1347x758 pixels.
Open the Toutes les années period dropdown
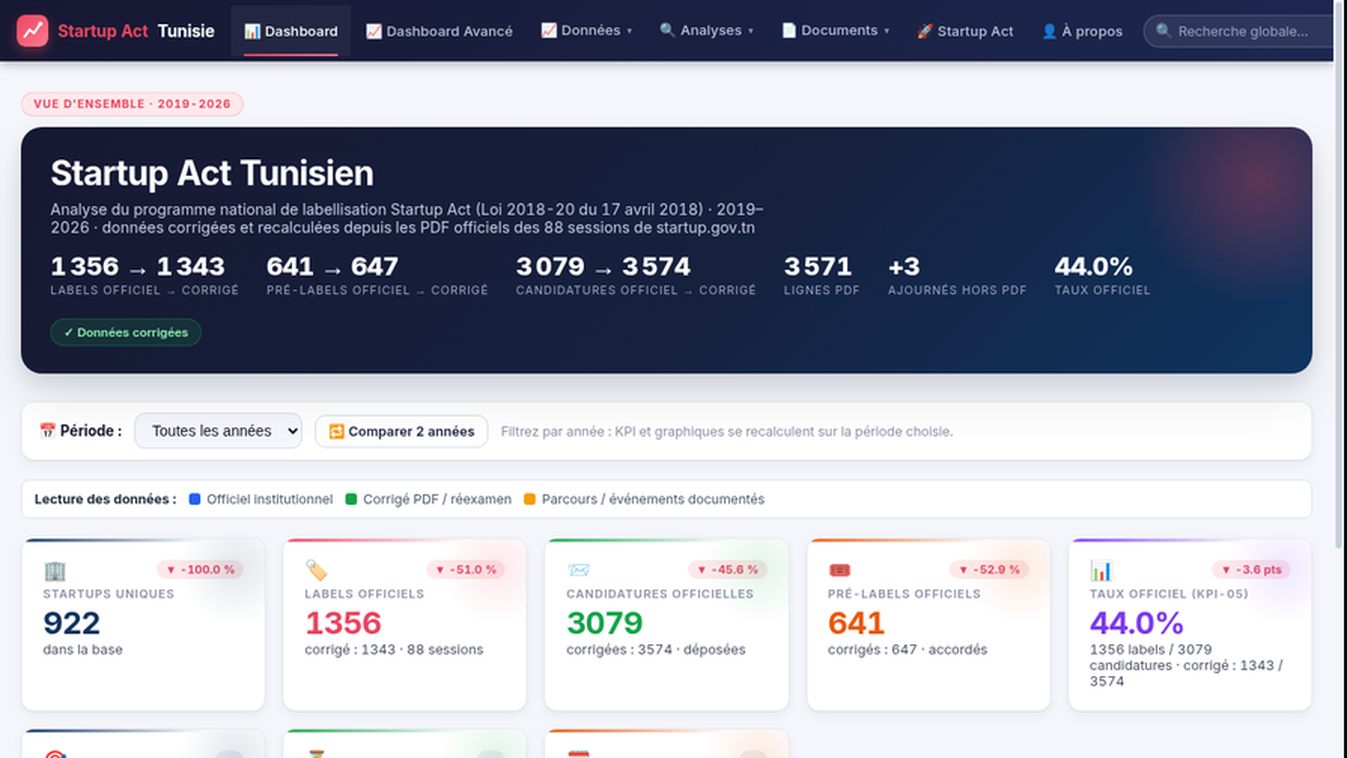coord(218,431)
